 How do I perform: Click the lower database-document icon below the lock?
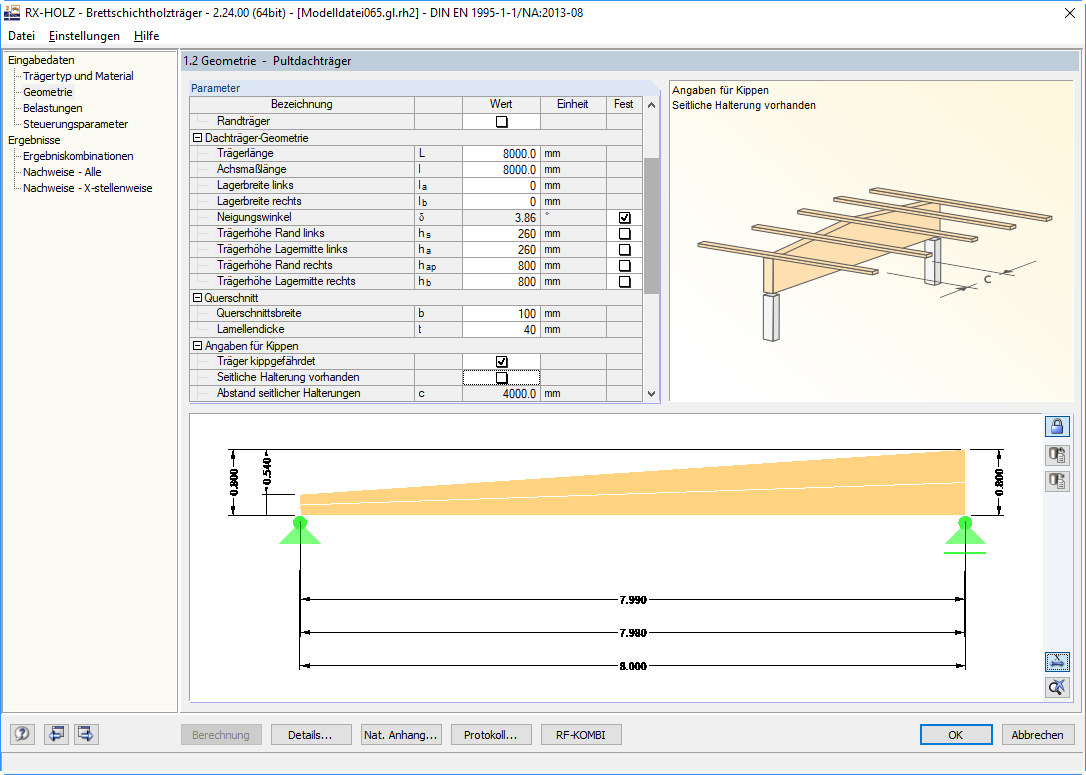(1057, 481)
